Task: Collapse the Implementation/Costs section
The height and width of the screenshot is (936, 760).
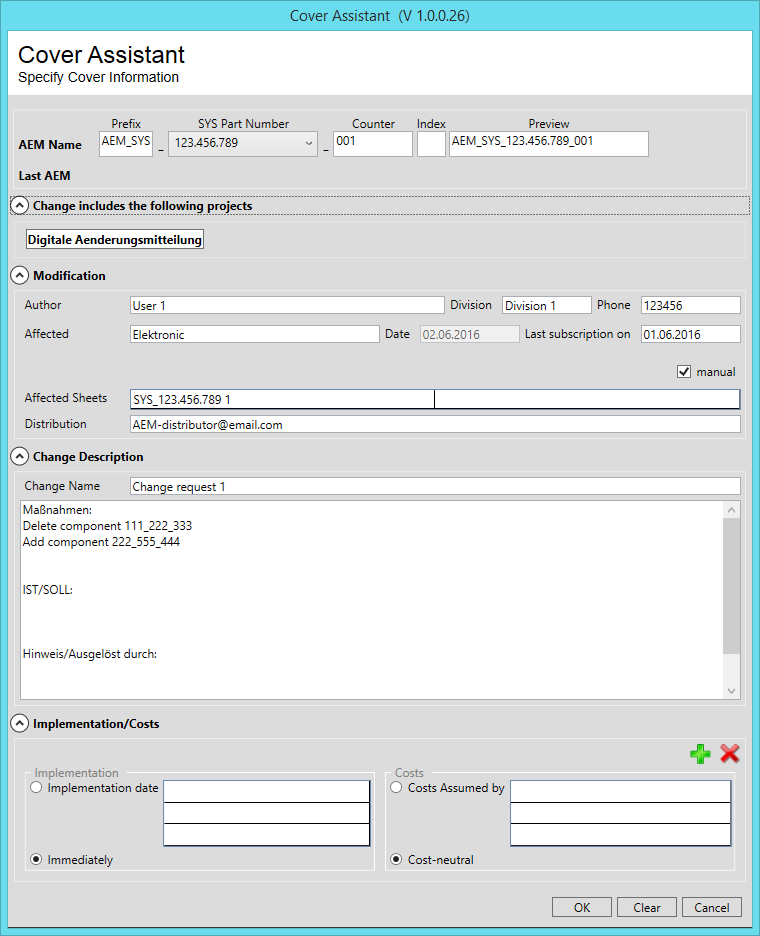Action: point(19,723)
